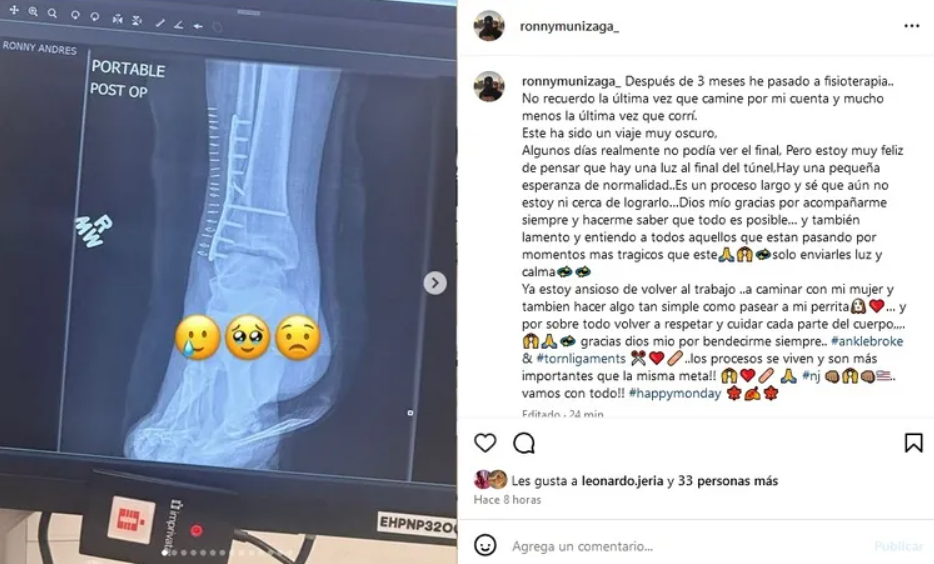The height and width of the screenshot is (564, 934).
Task: Open the #happymonday hashtag
Action: pos(674,393)
